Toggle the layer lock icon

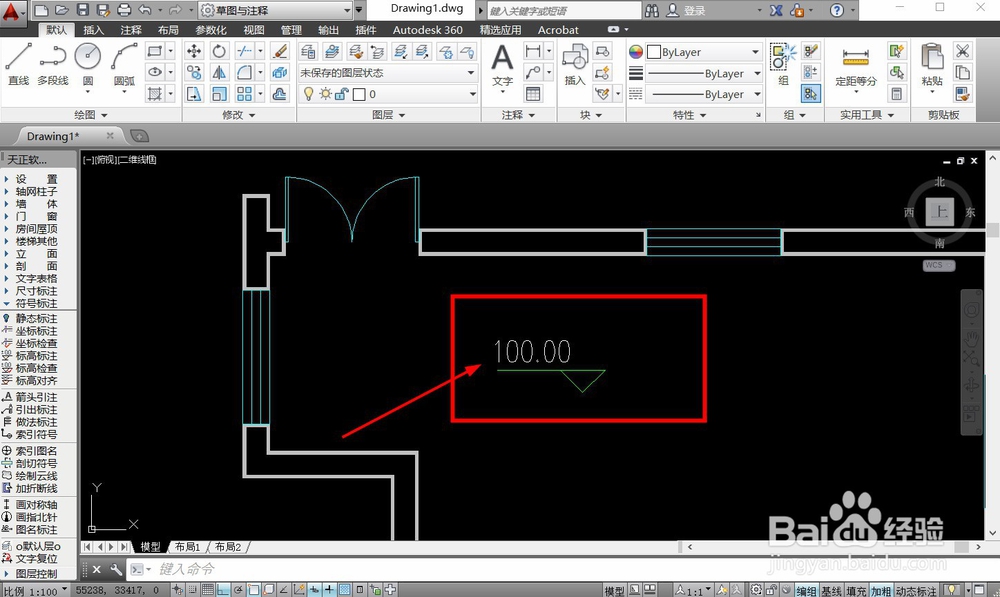point(341,94)
